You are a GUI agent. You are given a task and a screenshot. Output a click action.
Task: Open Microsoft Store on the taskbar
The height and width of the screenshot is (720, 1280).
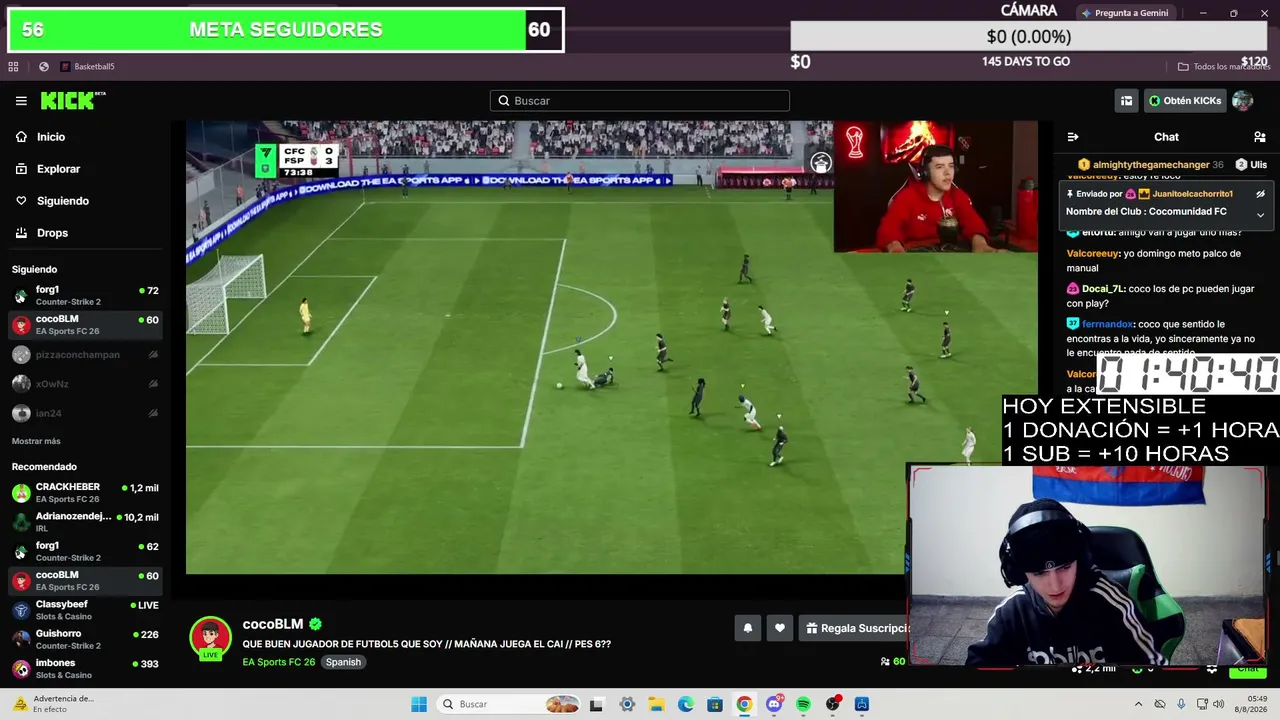pos(715,704)
